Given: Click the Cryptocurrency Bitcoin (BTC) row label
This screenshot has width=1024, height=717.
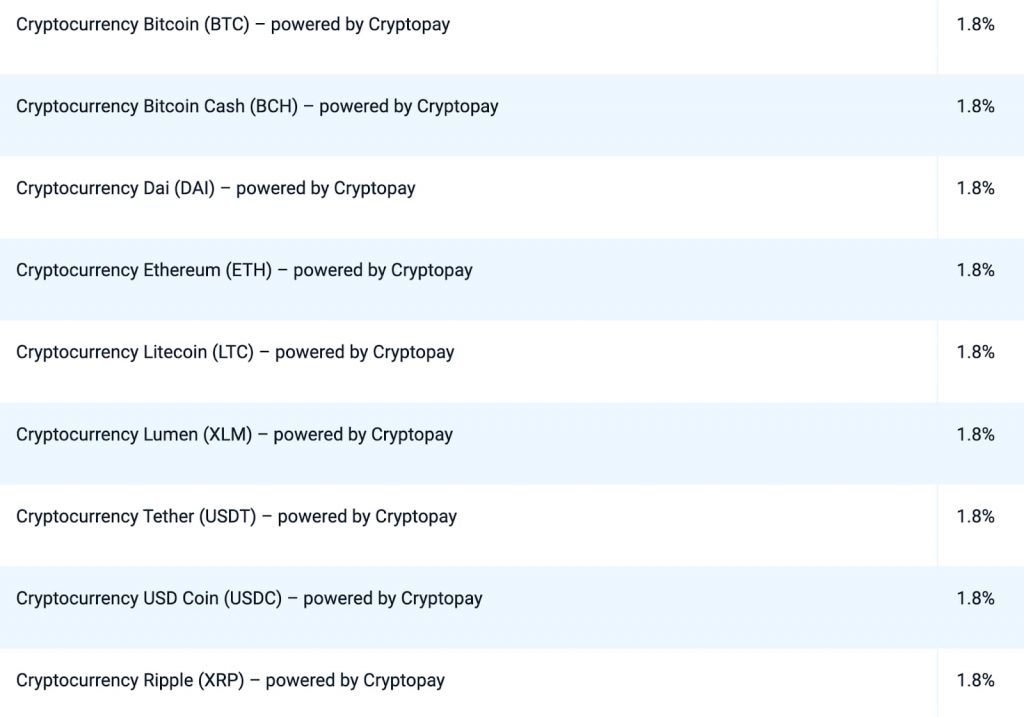Looking at the screenshot, I should tap(232, 25).
